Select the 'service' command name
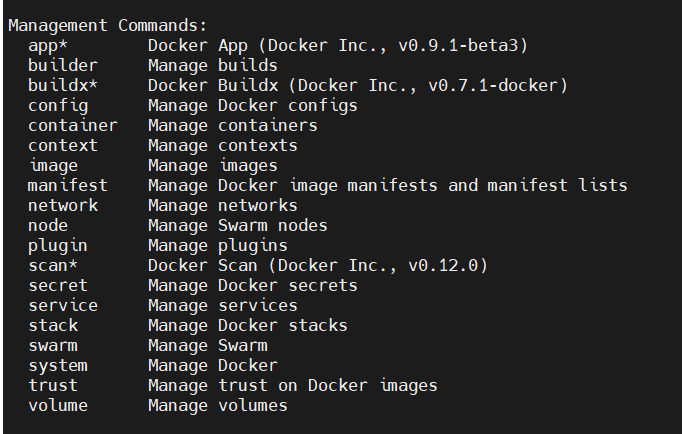 [63, 306]
